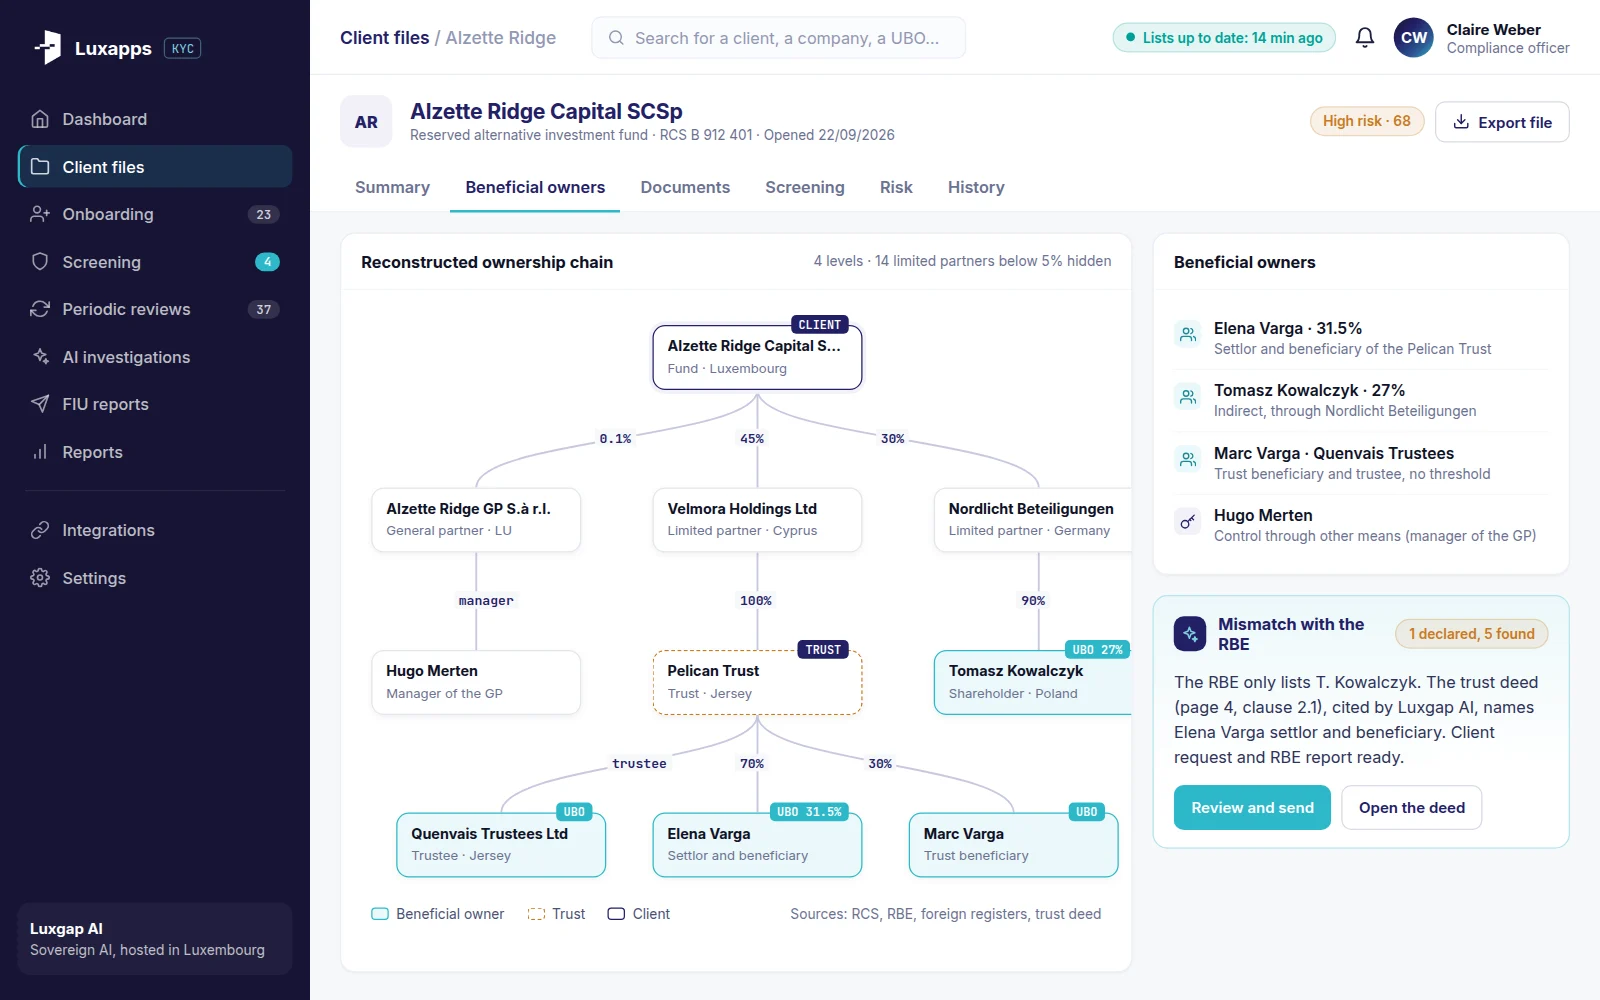Click Hugo Merten key control icon
The image size is (1600, 1000).
(x=1187, y=522)
